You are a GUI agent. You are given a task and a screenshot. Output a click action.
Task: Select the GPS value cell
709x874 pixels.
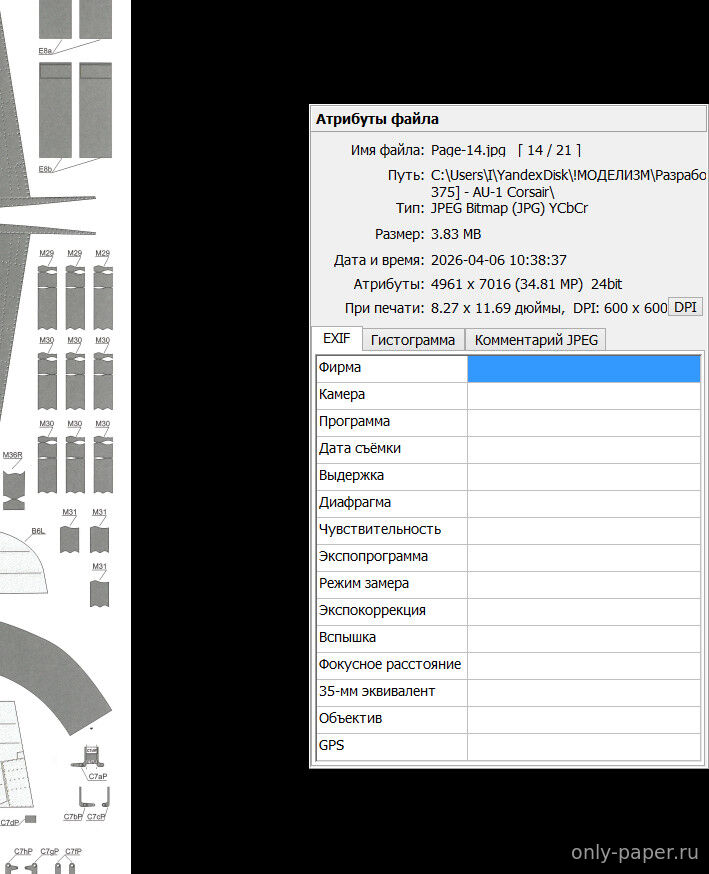point(583,746)
